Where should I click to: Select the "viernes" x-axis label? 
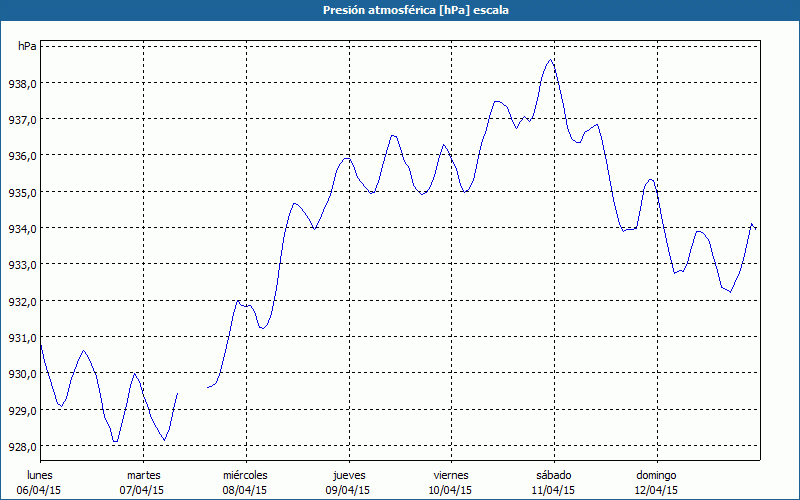[451, 475]
